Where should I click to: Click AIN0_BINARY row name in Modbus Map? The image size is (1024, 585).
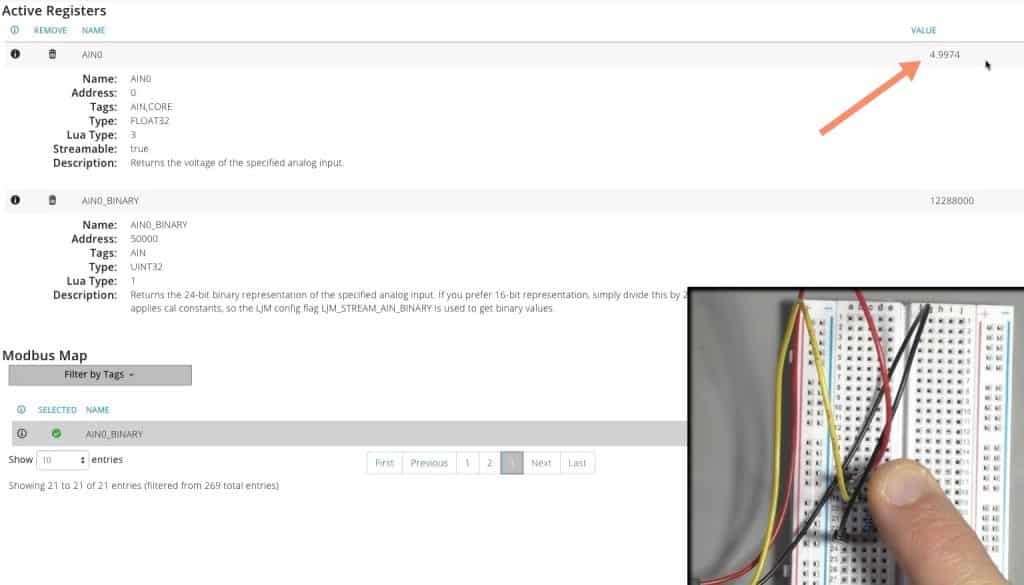coord(114,434)
